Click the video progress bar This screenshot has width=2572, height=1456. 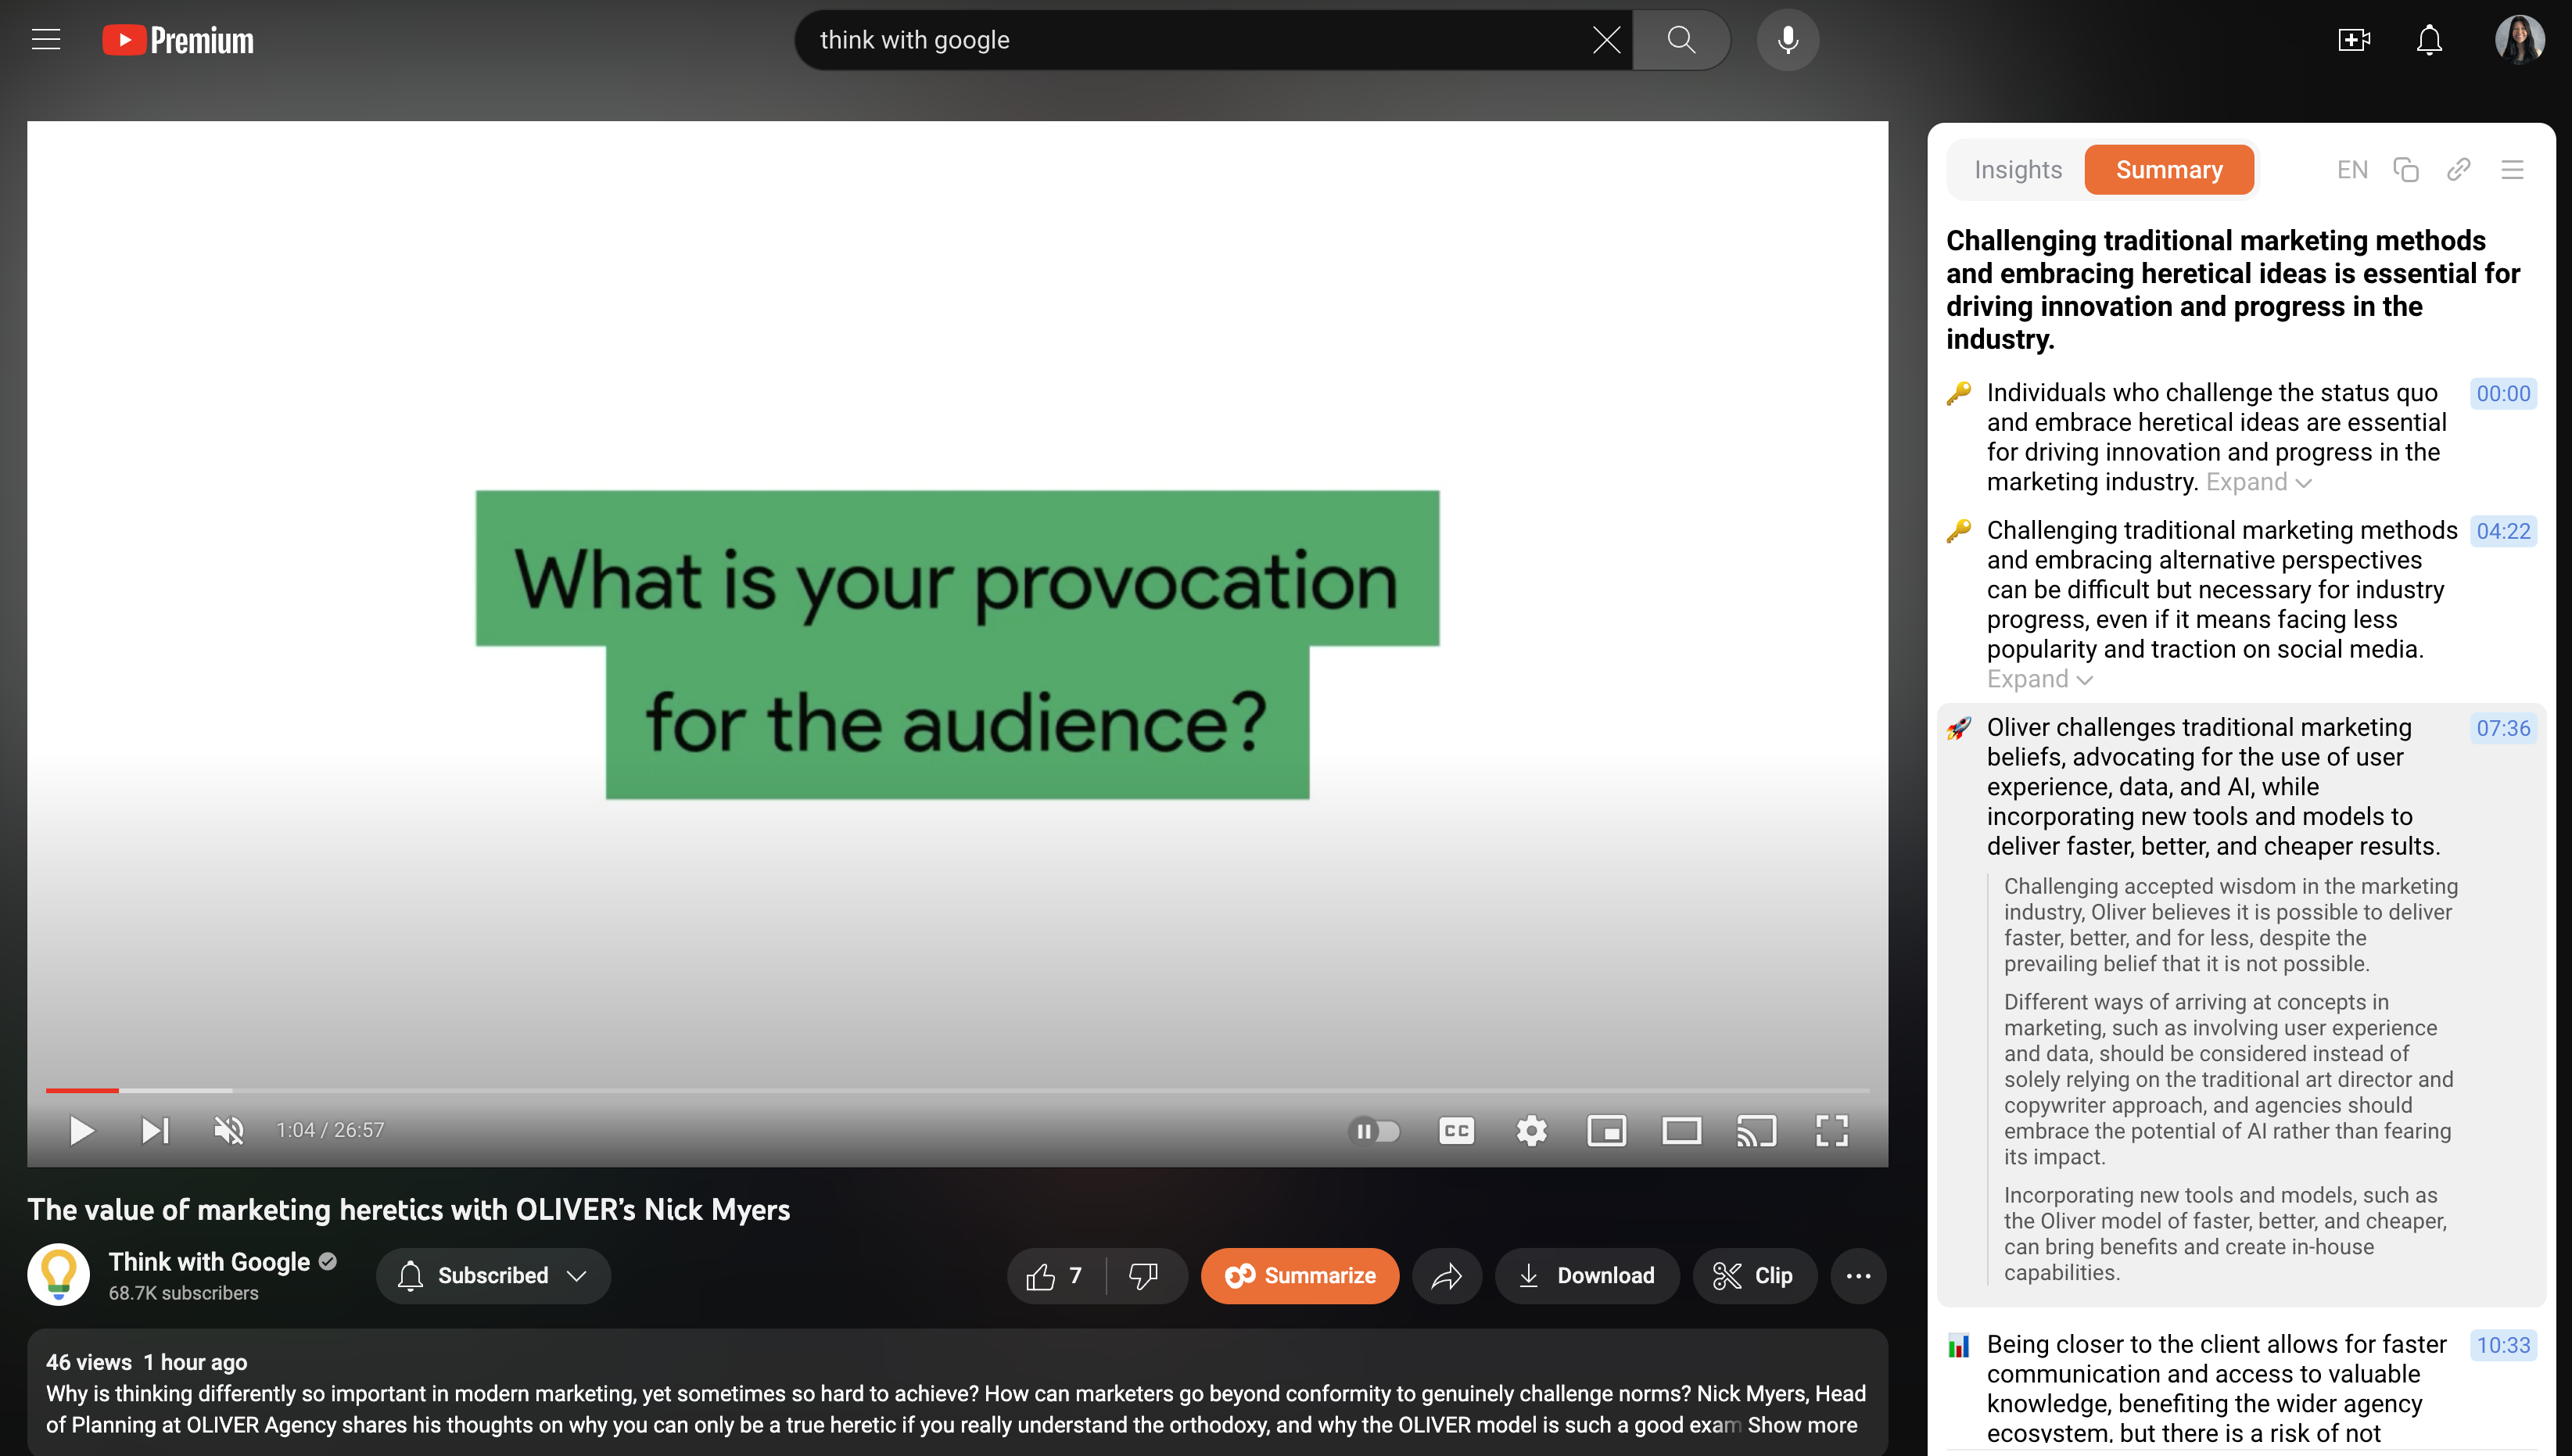click(x=956, y=1090)
